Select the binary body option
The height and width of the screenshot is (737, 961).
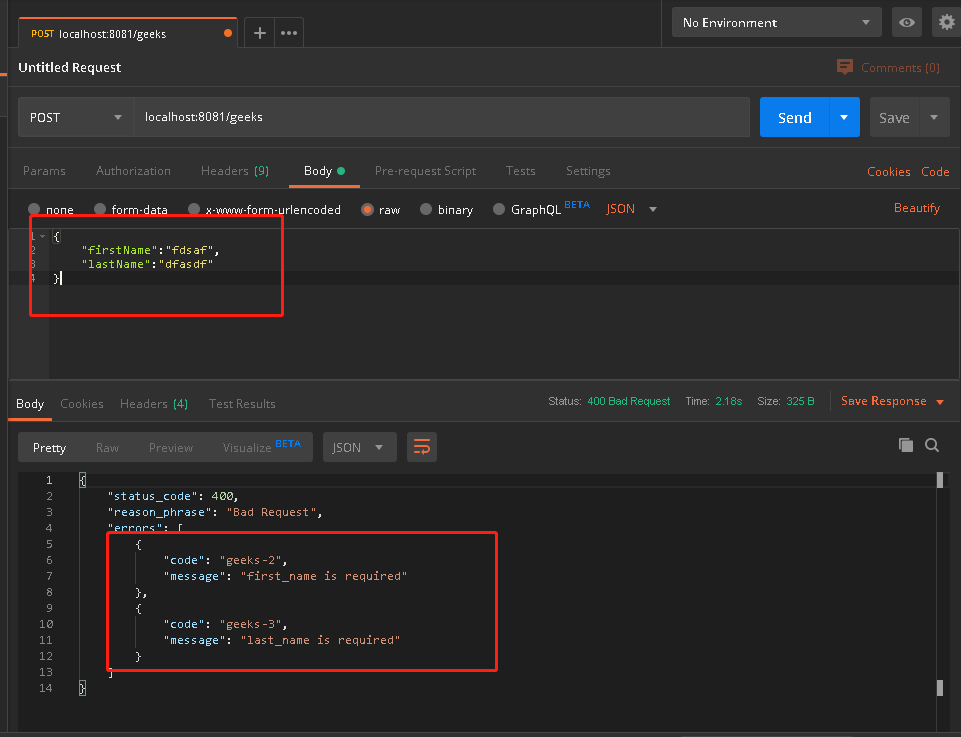click(x=427, y=209)
